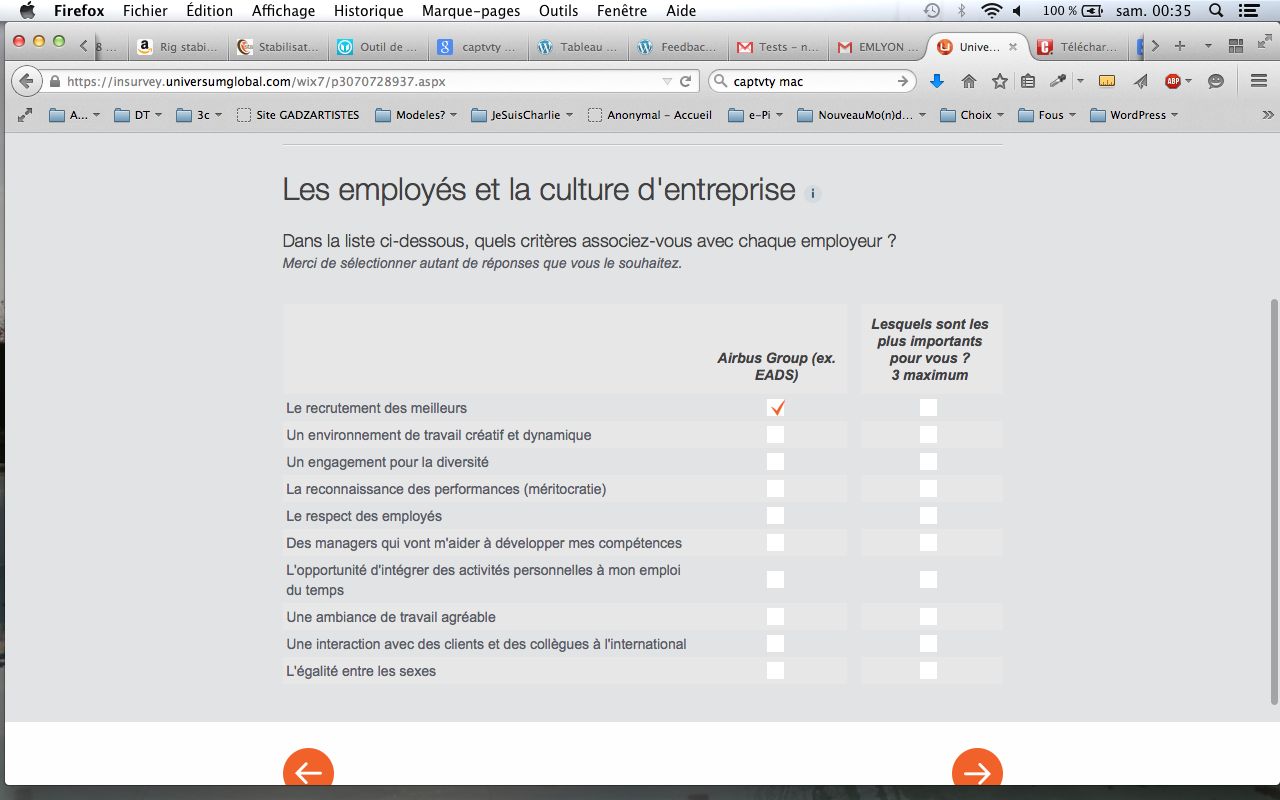The width and height of the screenshot is (1280, 800).
Task: Click the site security padlock icon
Action: click(54, 82)
